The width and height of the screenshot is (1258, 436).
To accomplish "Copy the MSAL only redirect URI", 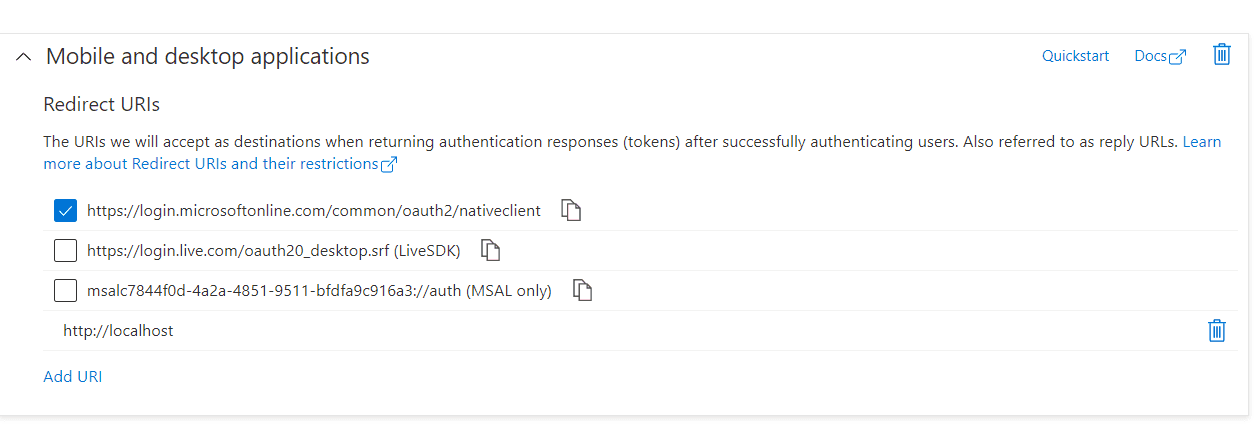I will pos(582,291).
